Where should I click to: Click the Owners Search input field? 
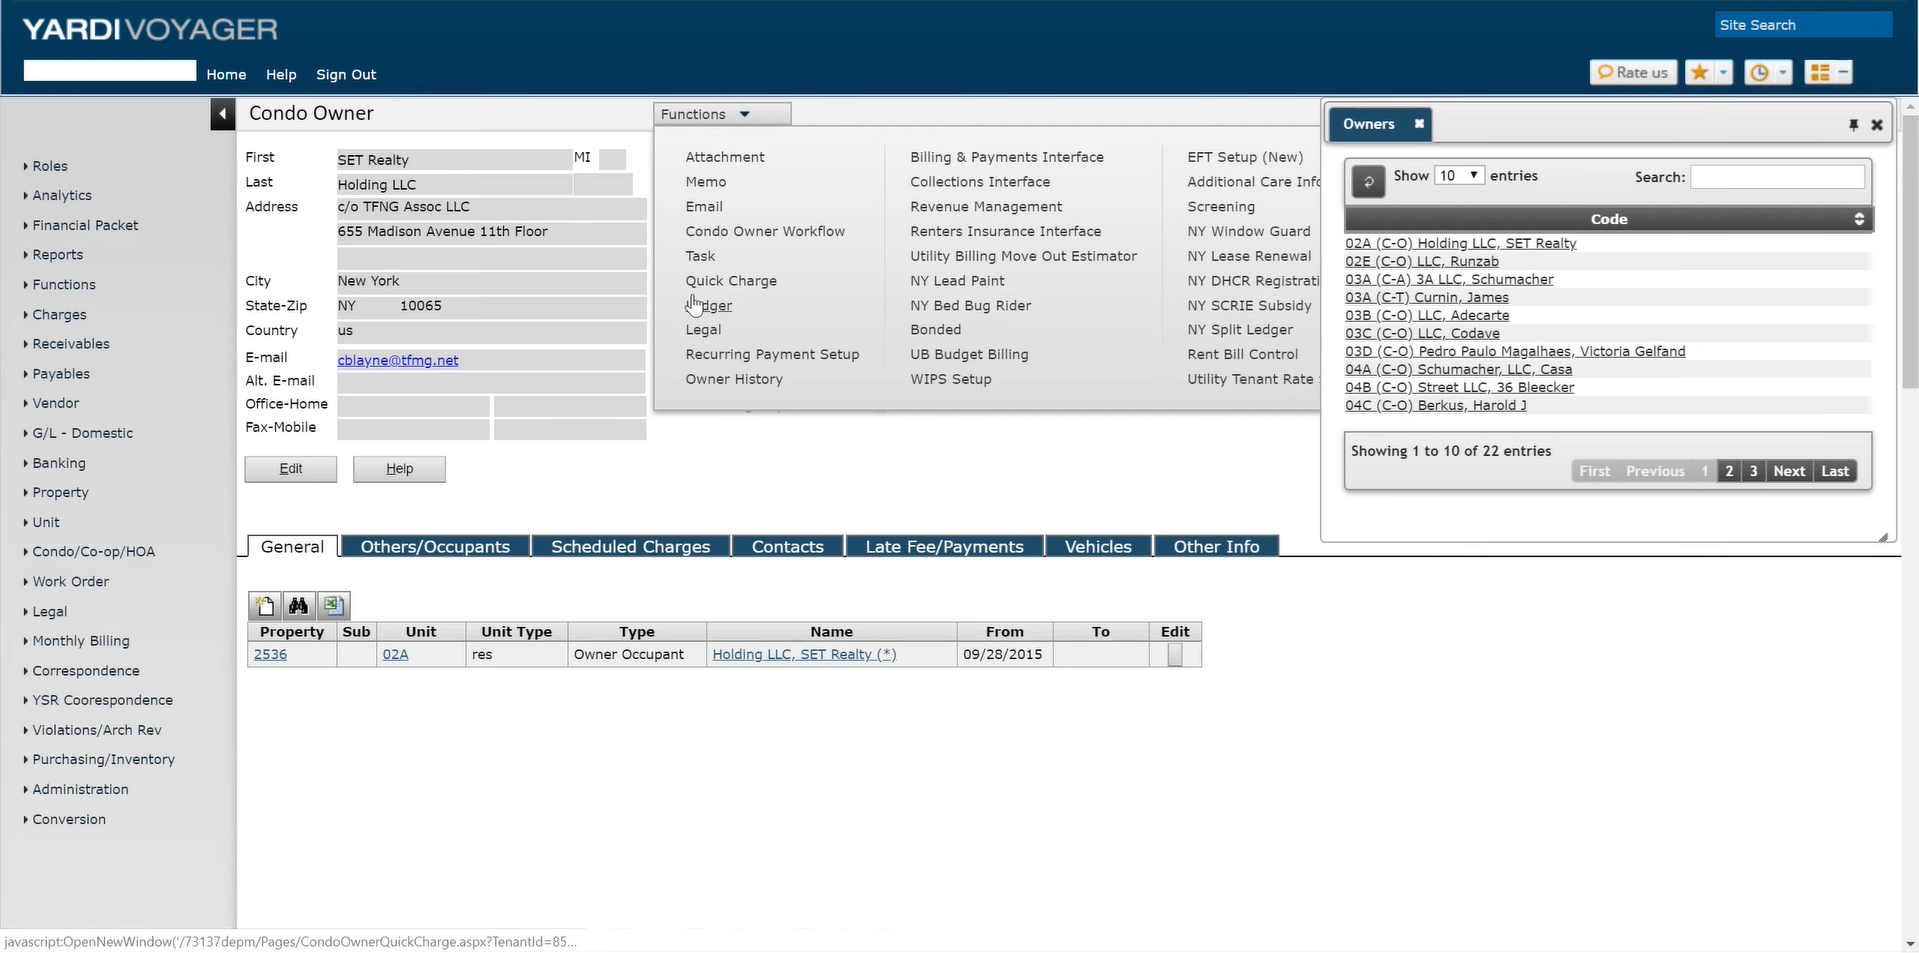(1777, 177)
